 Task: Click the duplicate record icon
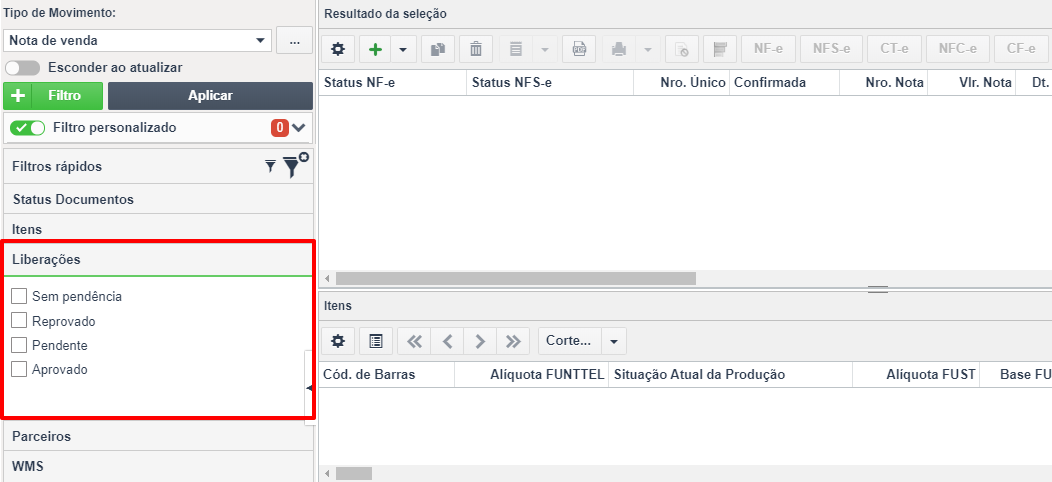coord(438,49)
